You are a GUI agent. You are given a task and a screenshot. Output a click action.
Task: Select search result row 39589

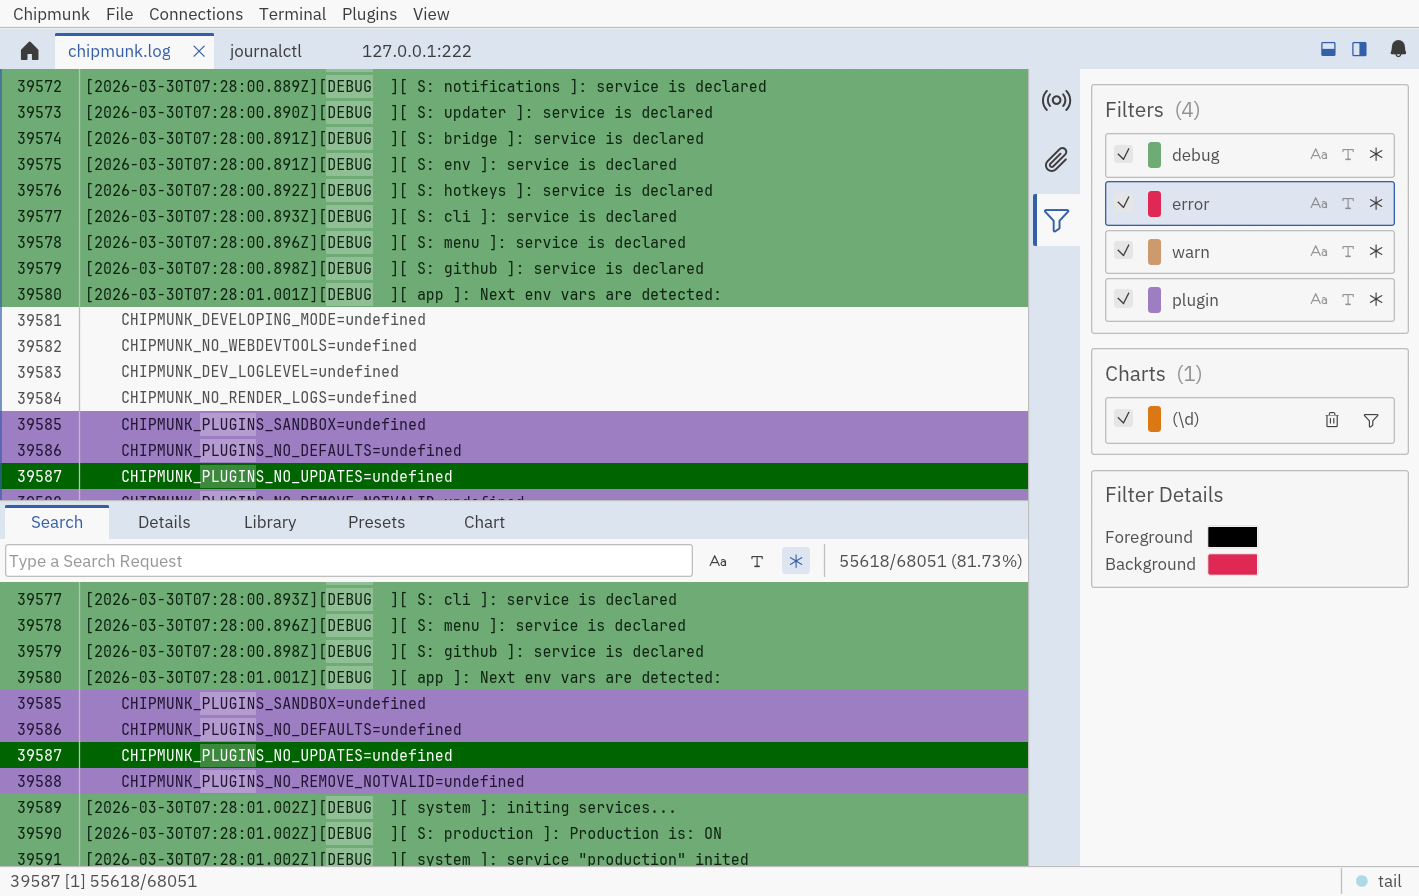coord(514,807)
